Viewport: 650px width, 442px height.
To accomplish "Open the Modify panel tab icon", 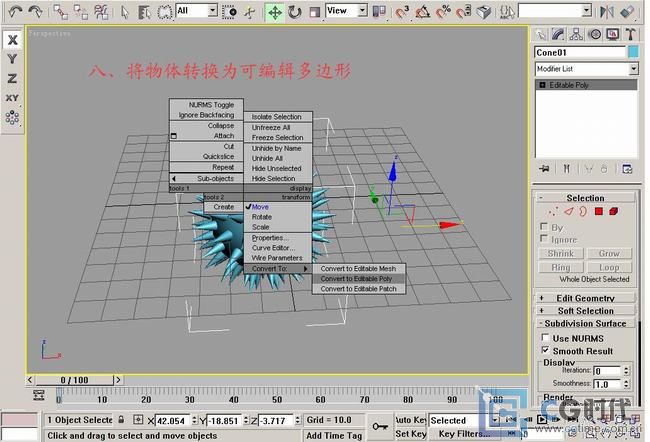I will [x=558, y=34].
